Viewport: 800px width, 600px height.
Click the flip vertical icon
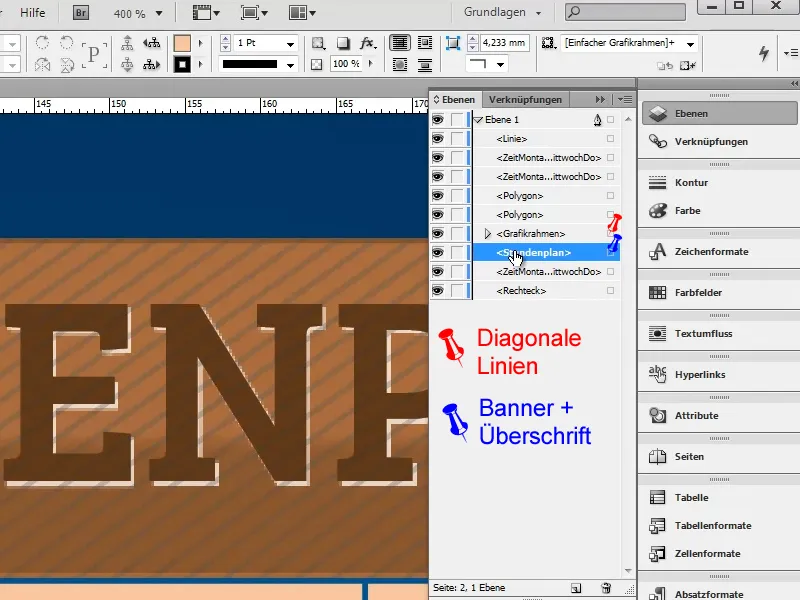pyautogui.click(x=67, y=65)
